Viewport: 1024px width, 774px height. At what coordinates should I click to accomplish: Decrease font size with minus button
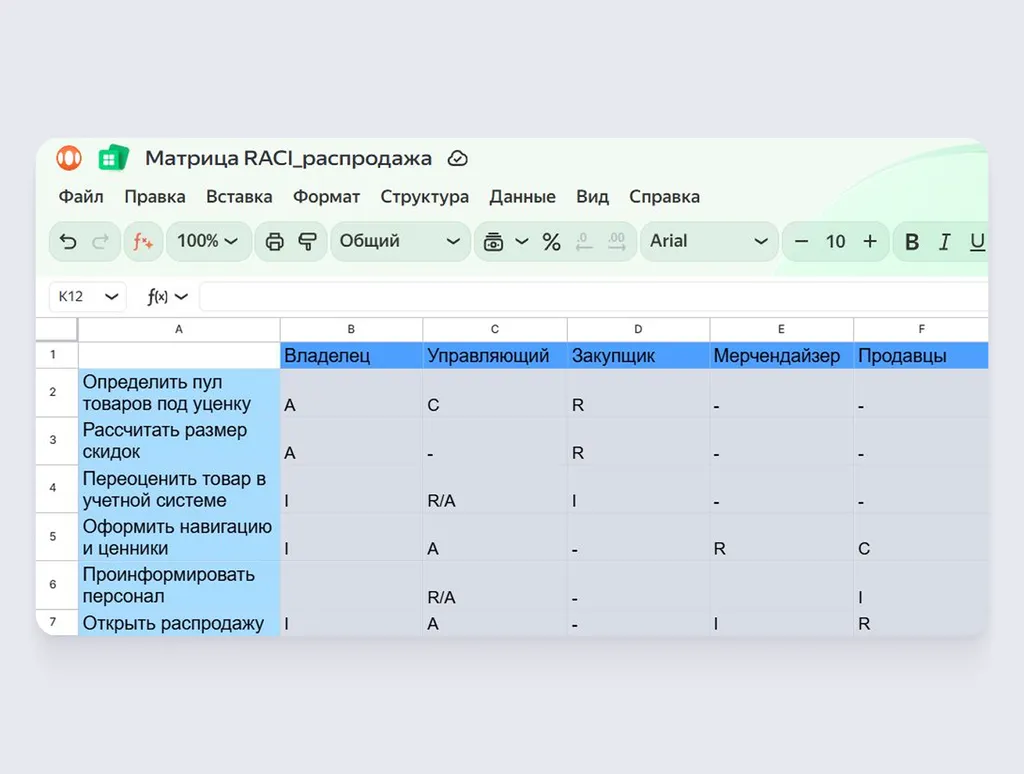point(801,242)
